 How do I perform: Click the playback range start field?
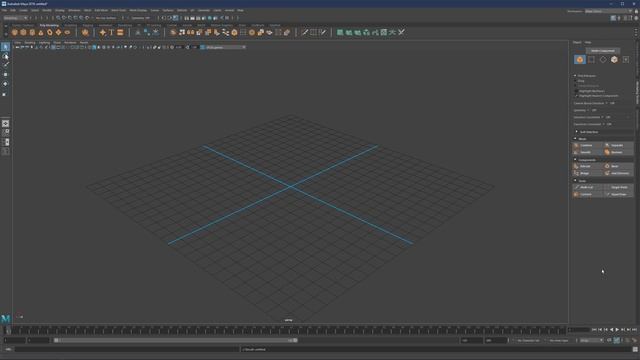(x=39, y=340)
